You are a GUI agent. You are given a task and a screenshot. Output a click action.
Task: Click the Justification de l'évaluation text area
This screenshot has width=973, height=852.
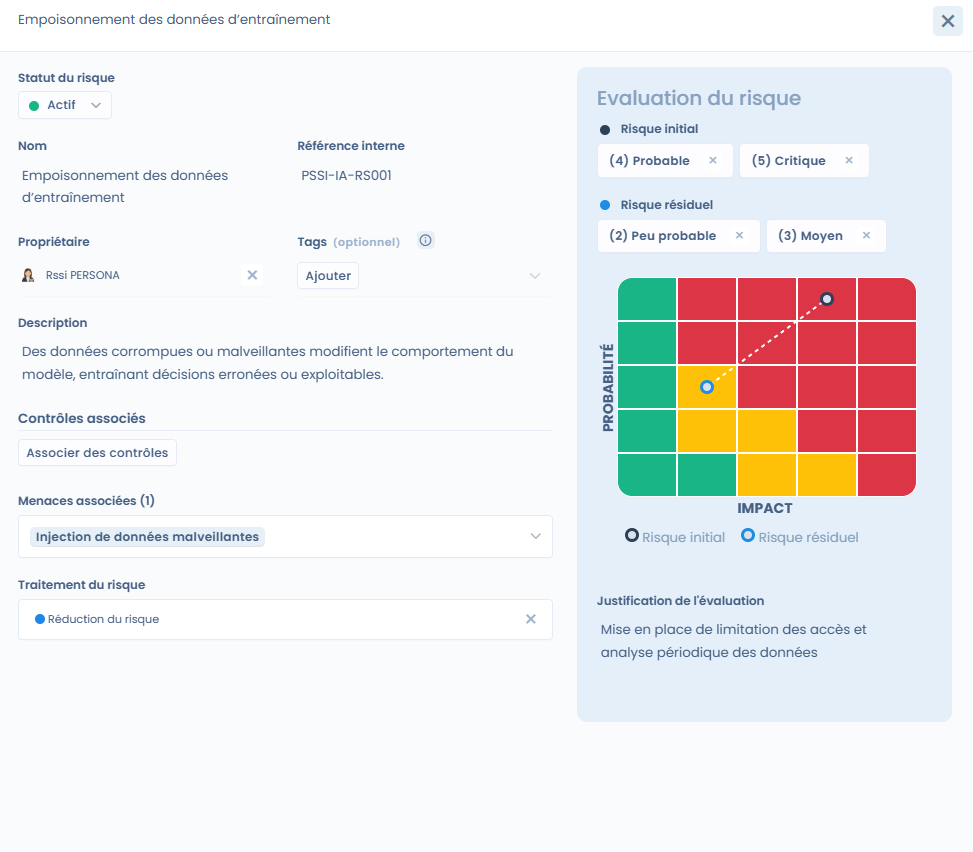tap(733, 641)
